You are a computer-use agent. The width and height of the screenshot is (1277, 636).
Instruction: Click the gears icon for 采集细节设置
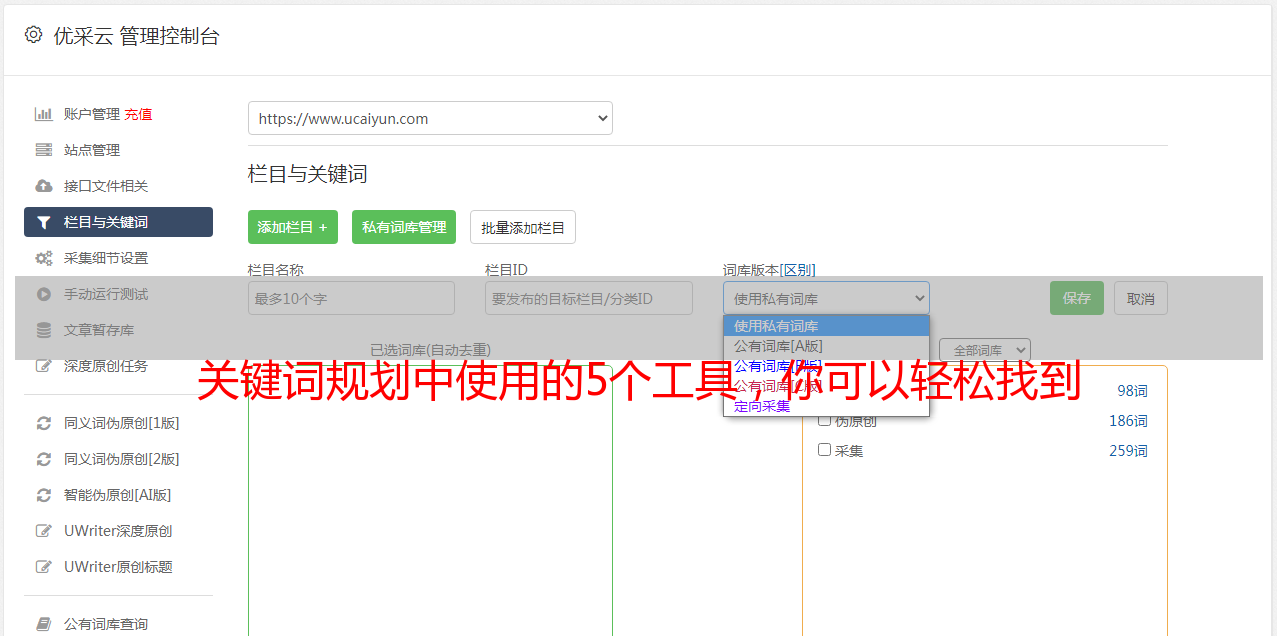[x=44, y=258]
